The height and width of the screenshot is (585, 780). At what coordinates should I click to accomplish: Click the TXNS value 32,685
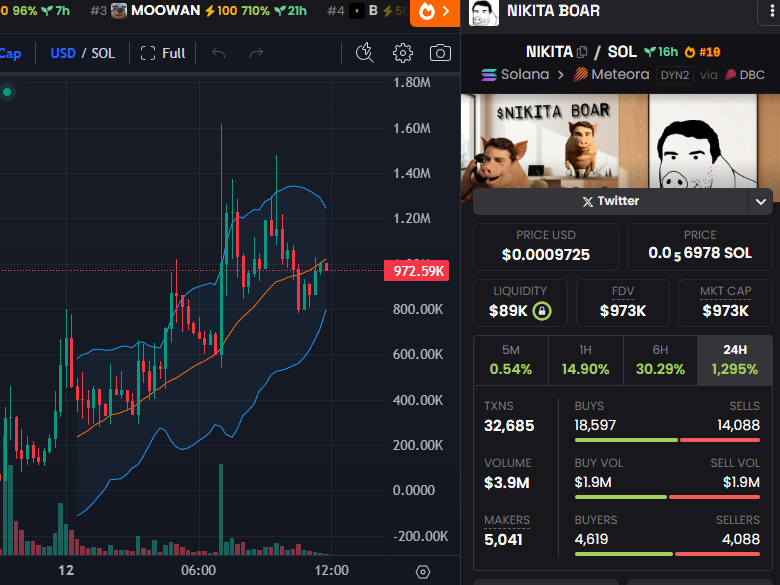click(509, 426)
